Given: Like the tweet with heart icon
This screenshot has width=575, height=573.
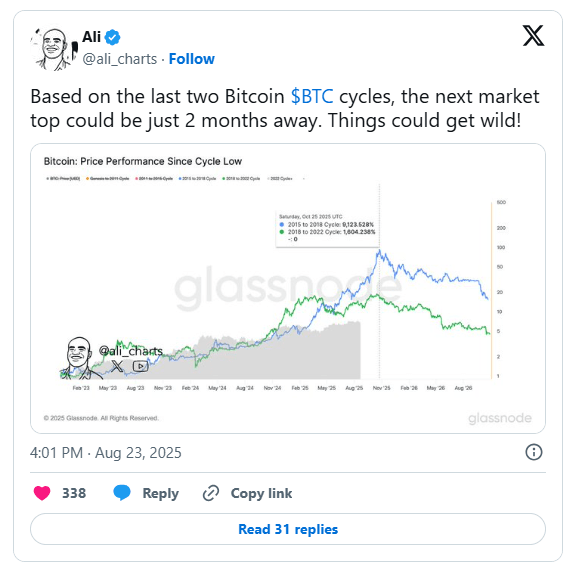Looking at the screenshot, I should coord(42,493).
